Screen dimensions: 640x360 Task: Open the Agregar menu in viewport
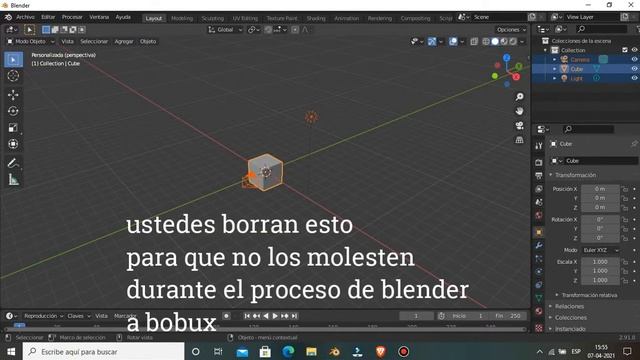point(124,41)
